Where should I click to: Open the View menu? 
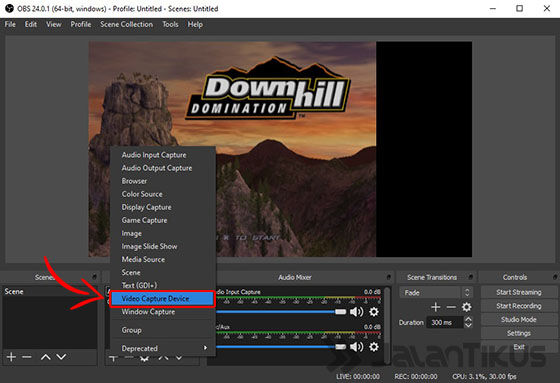click(54, 24)
